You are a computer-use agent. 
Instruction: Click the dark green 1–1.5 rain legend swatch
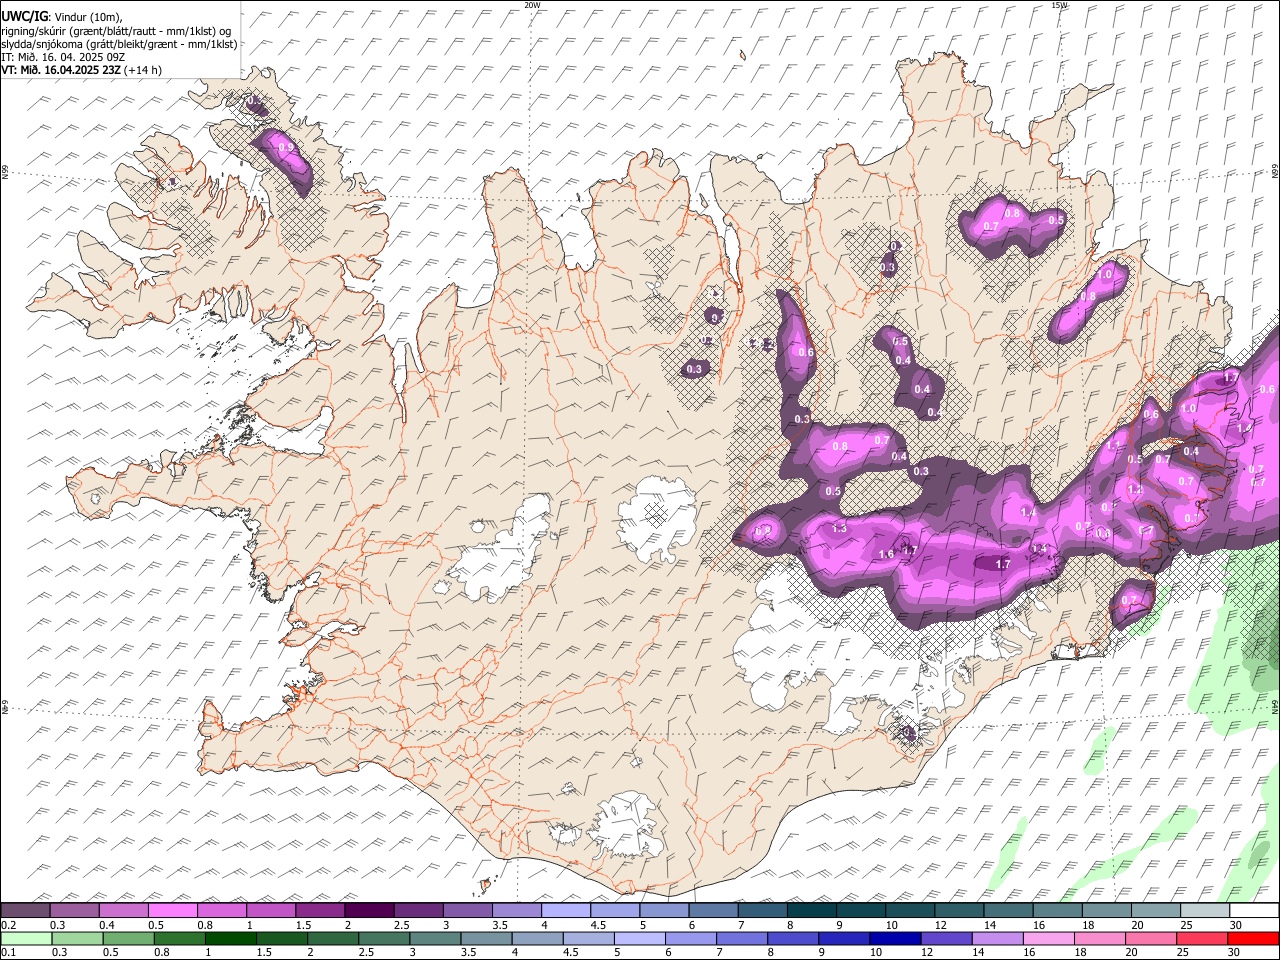pos(232,939)
